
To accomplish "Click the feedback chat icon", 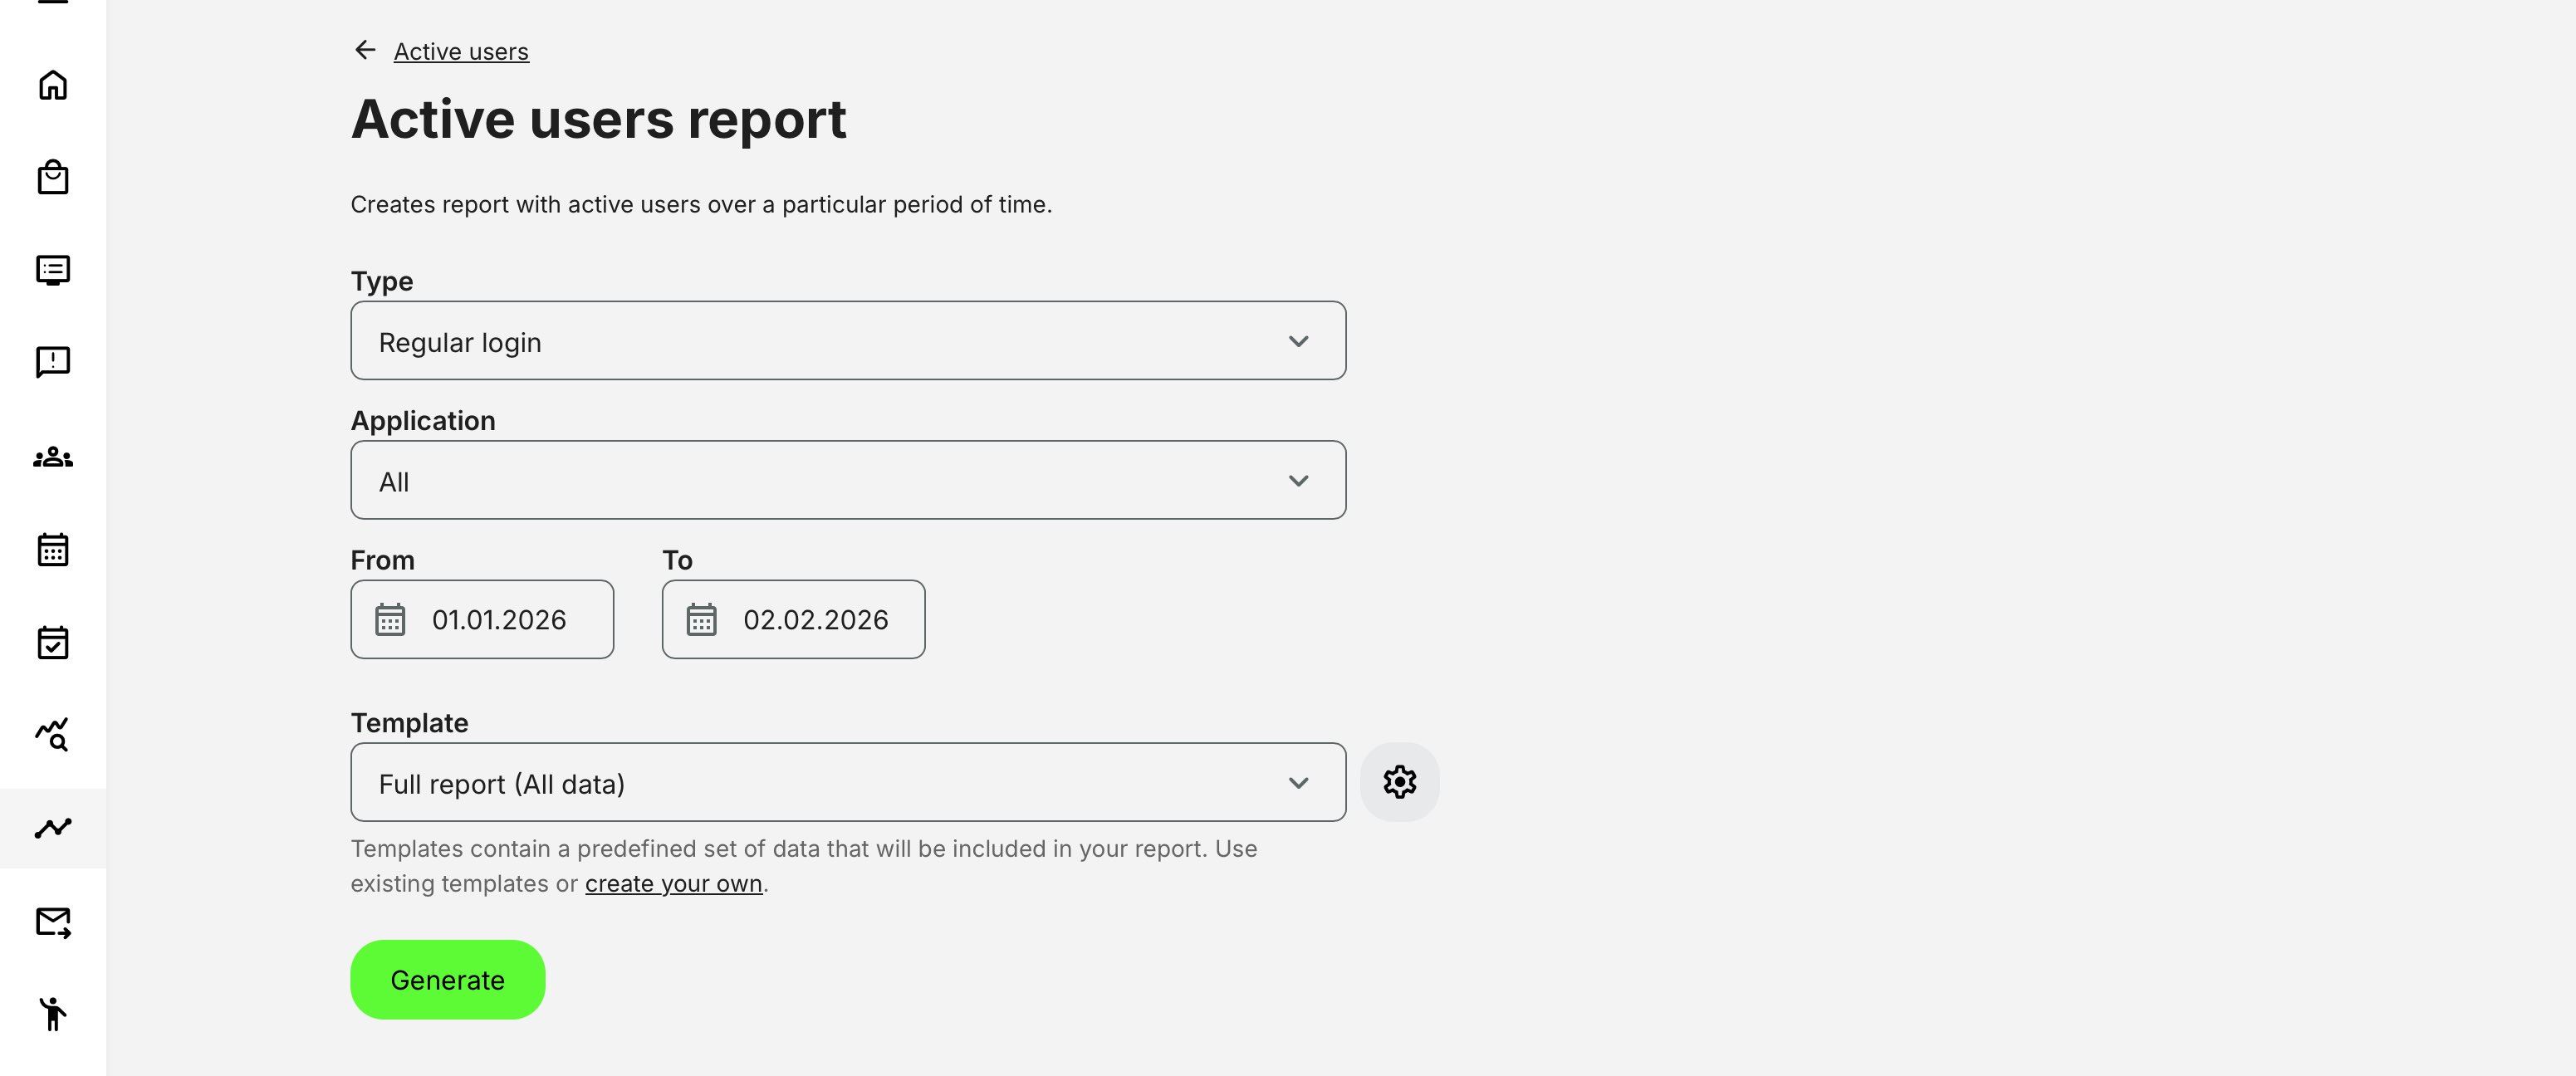I will click(x=52, y=362).
